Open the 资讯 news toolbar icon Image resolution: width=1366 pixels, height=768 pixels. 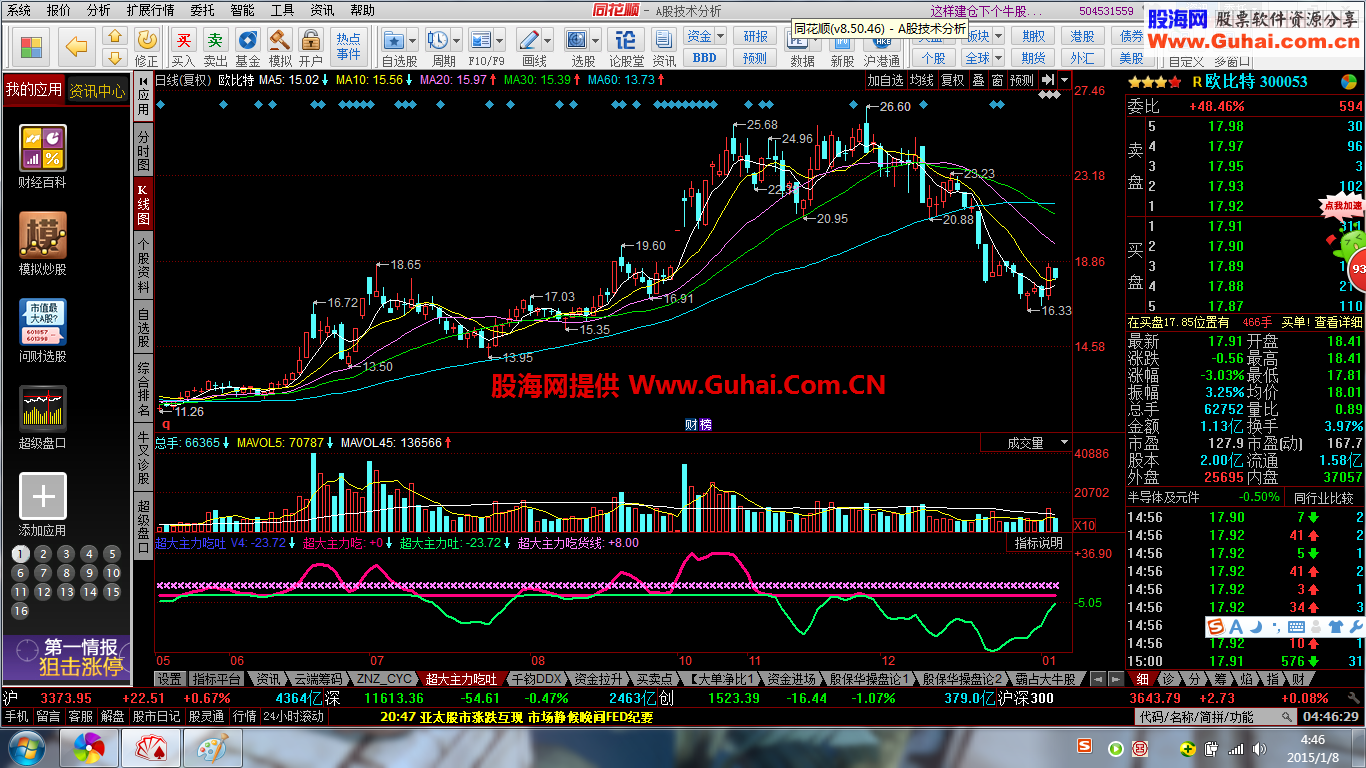tap(664, 47)
